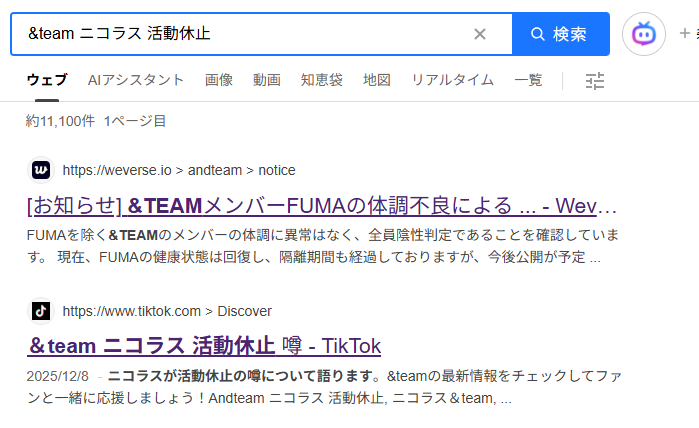Expand the 一覧 list menu
Image resolution: width=699 pixels, height=428 pixels.
(x=529, y=80)
